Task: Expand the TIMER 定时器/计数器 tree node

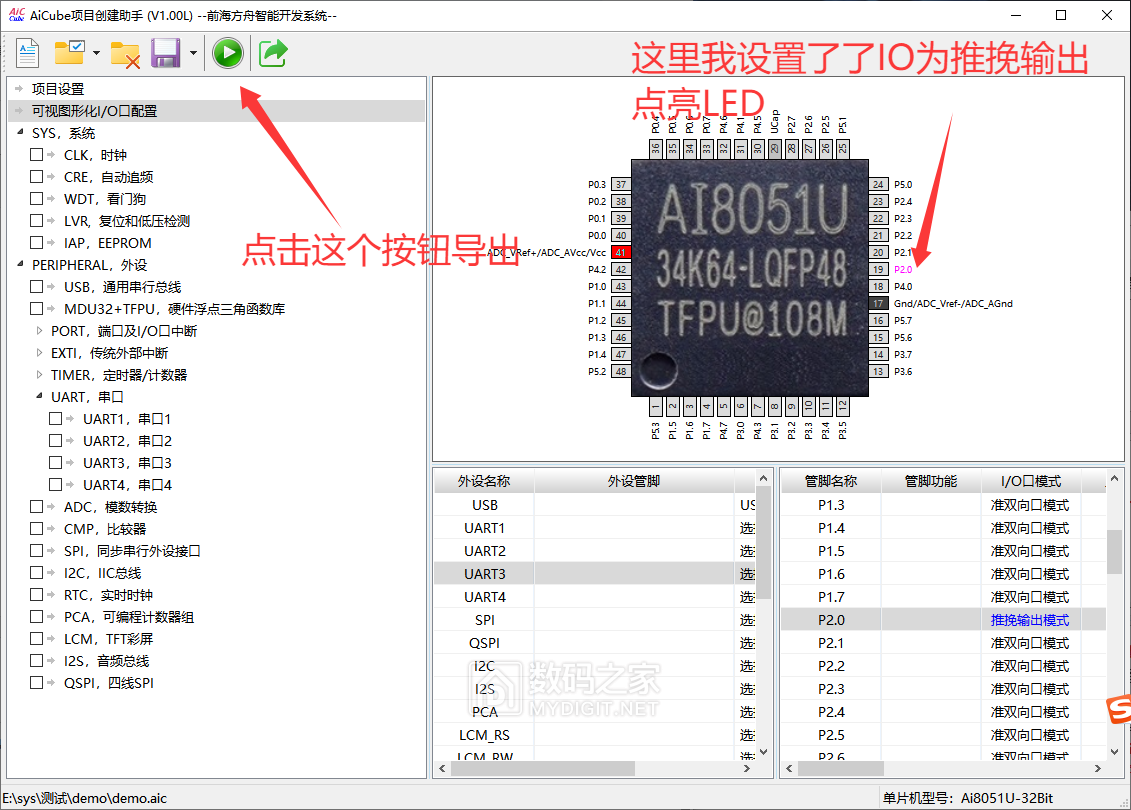Action: (x=40, y=375)
